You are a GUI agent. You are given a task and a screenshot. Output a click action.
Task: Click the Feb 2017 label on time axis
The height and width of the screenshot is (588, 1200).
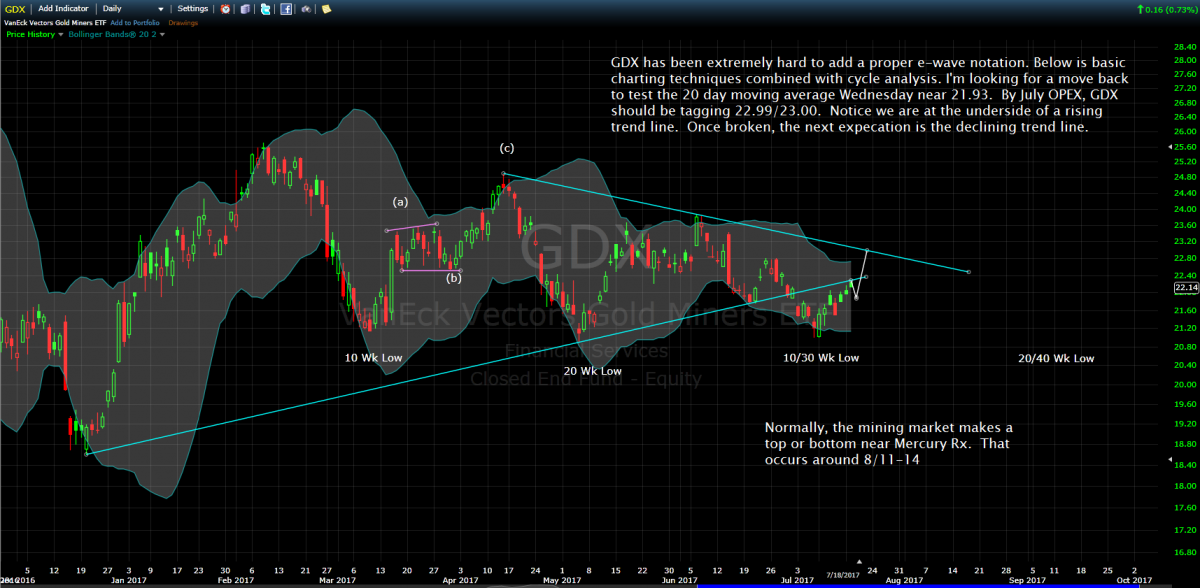point(238,579)
